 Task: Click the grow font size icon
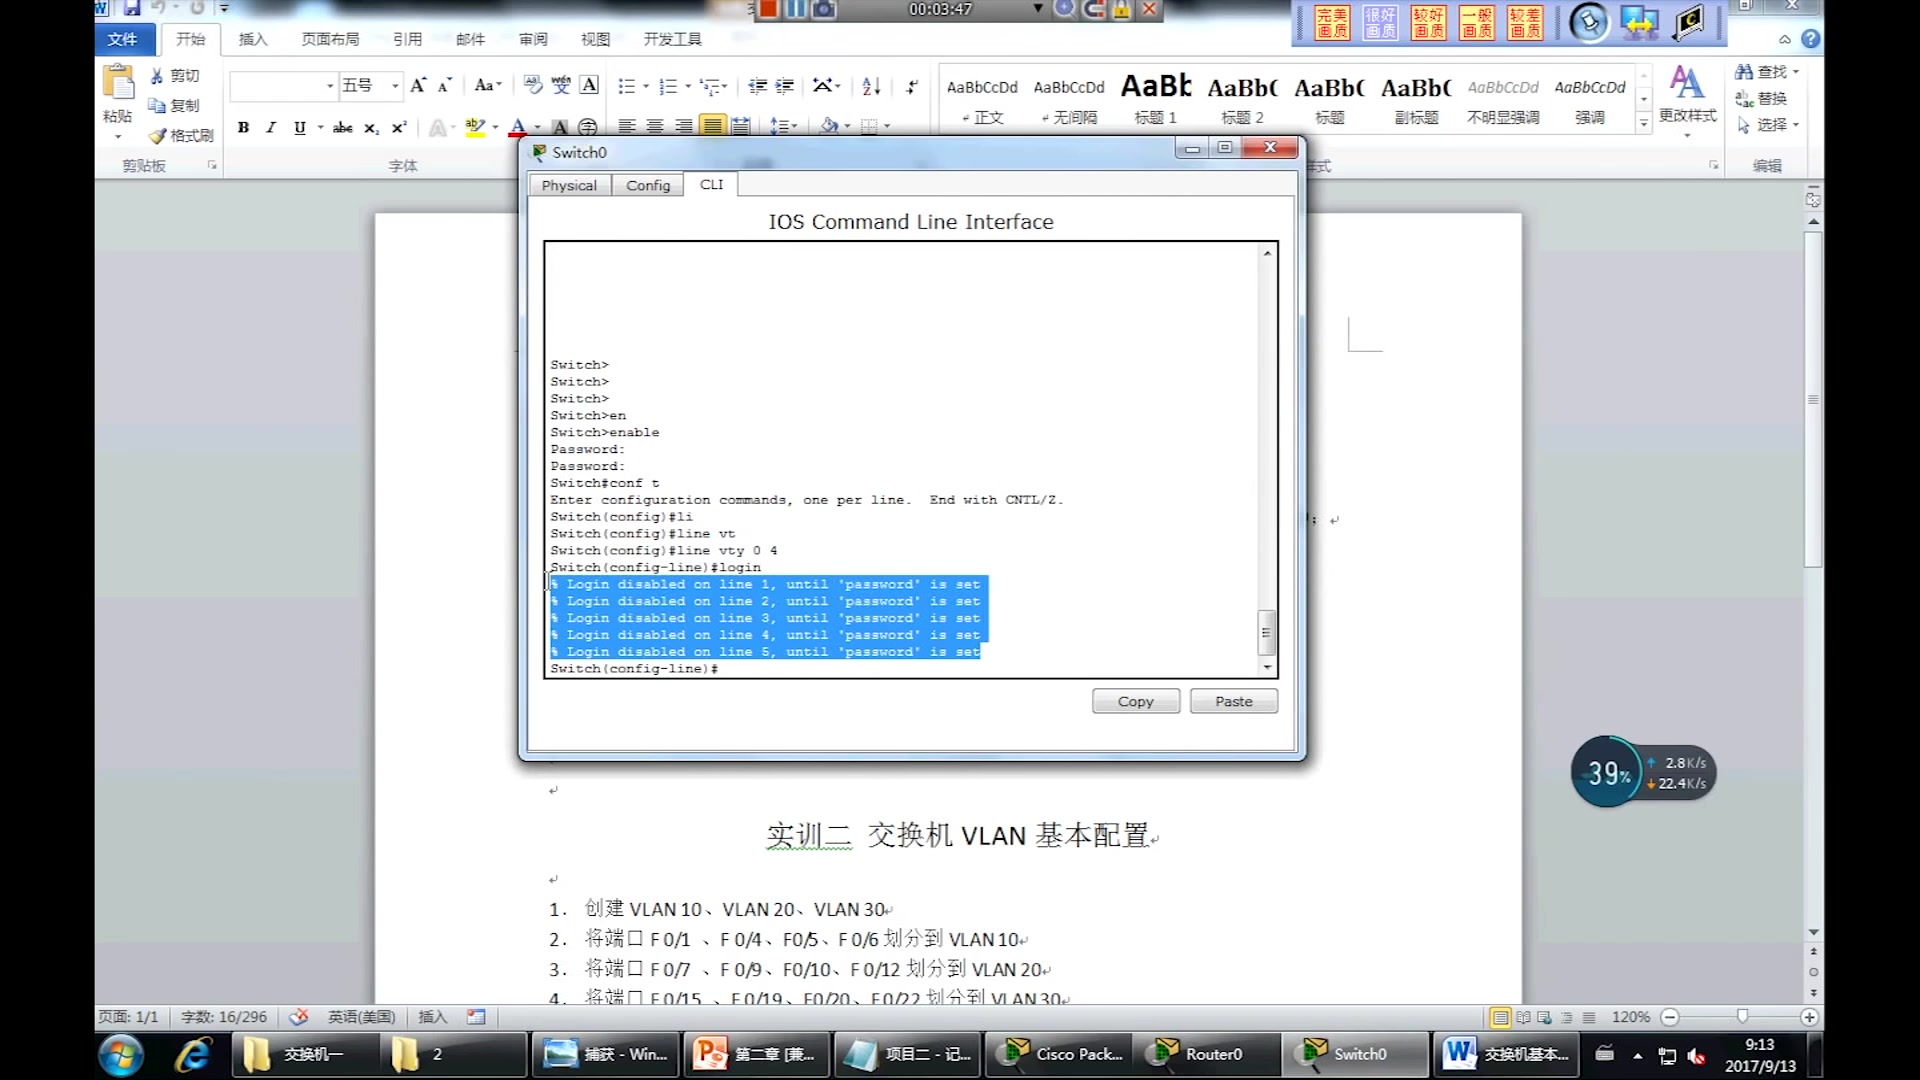(418, 86)
